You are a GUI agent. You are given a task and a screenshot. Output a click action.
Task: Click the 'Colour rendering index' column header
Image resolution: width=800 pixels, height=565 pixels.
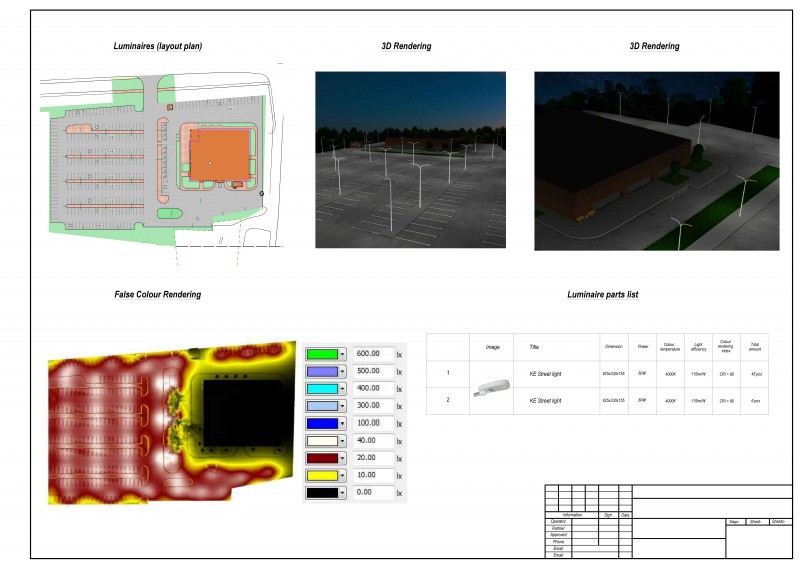(726, 346)
